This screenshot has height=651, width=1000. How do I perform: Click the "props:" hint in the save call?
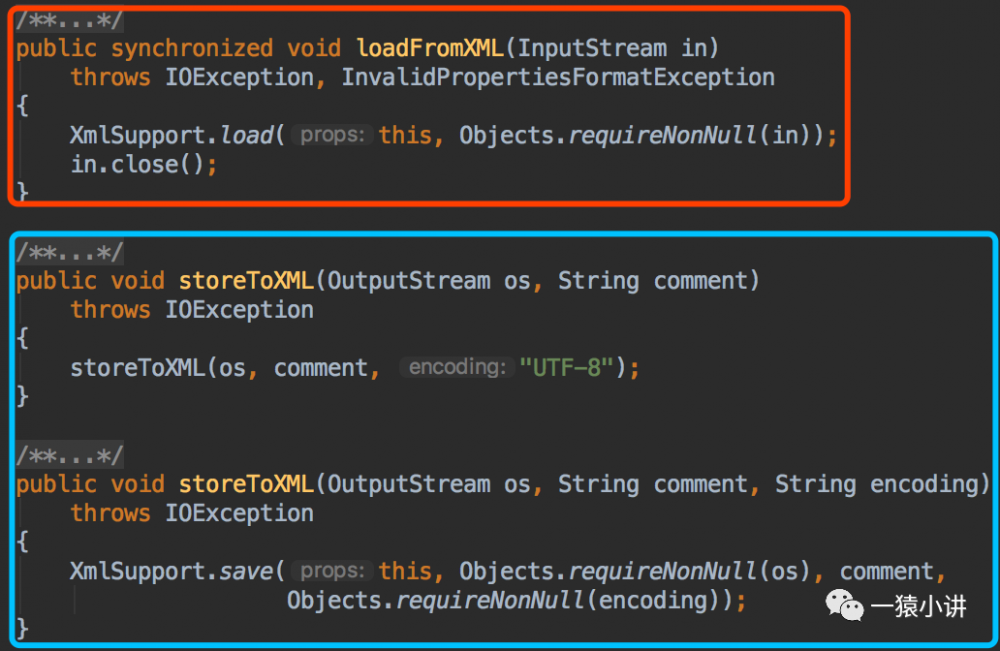tap(333, 571)
